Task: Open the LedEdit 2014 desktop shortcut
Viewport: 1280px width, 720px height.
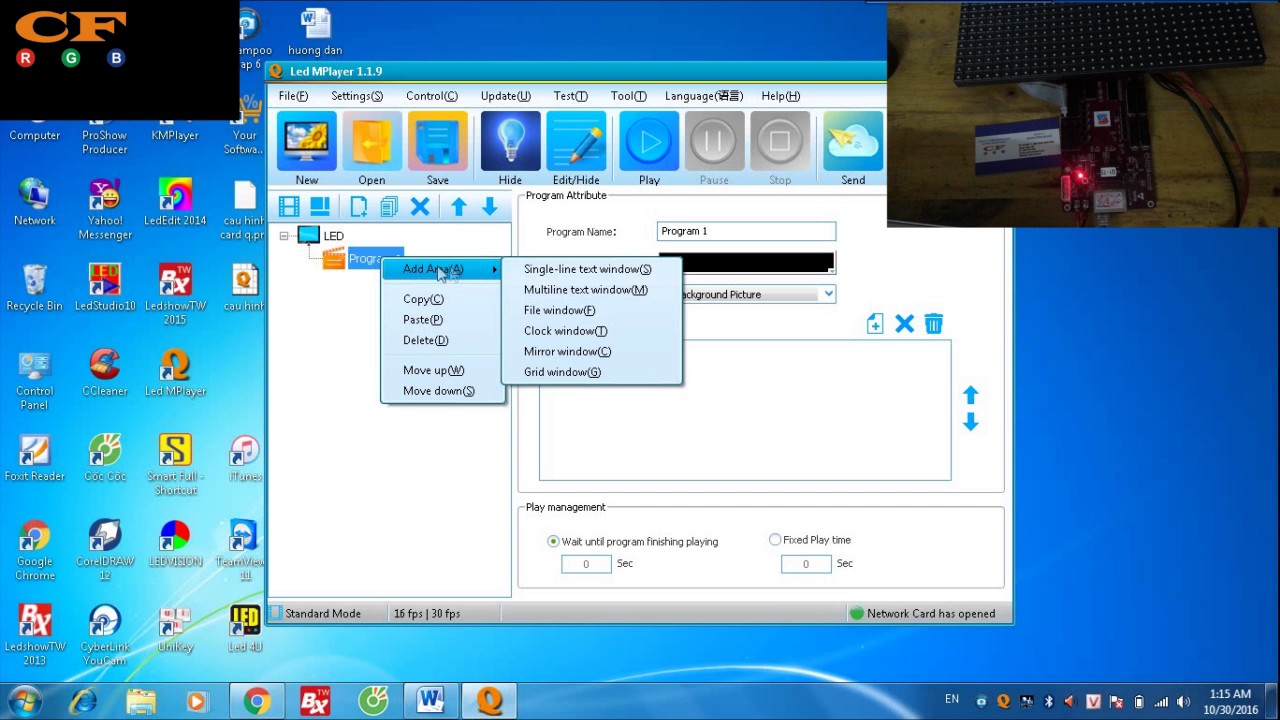Action: 175,203
